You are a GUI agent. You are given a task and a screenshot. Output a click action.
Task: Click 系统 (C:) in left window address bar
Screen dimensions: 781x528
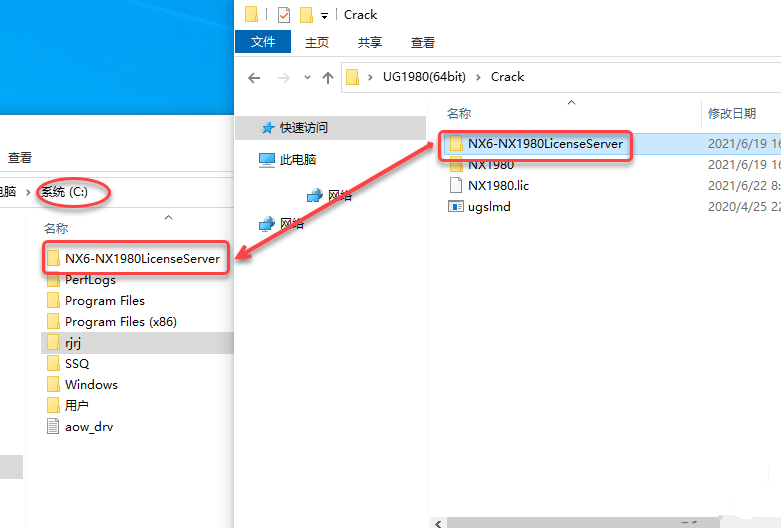64,192
